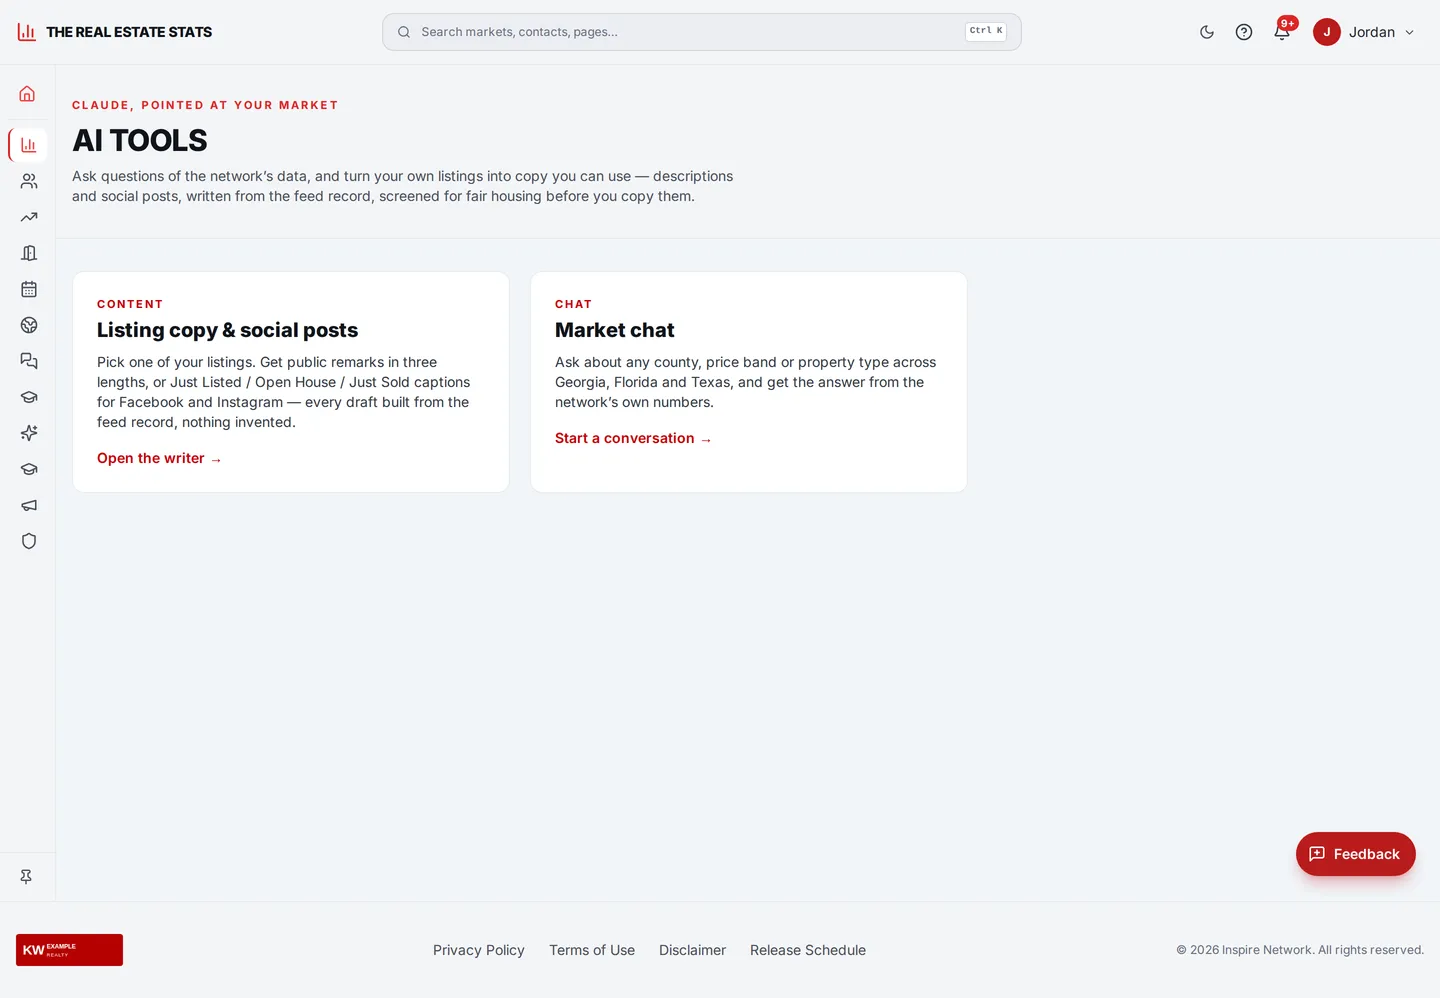Click The Real Estate Stats logo
The height and width of the screenshot is (998, 1440).
coord(115,32)
